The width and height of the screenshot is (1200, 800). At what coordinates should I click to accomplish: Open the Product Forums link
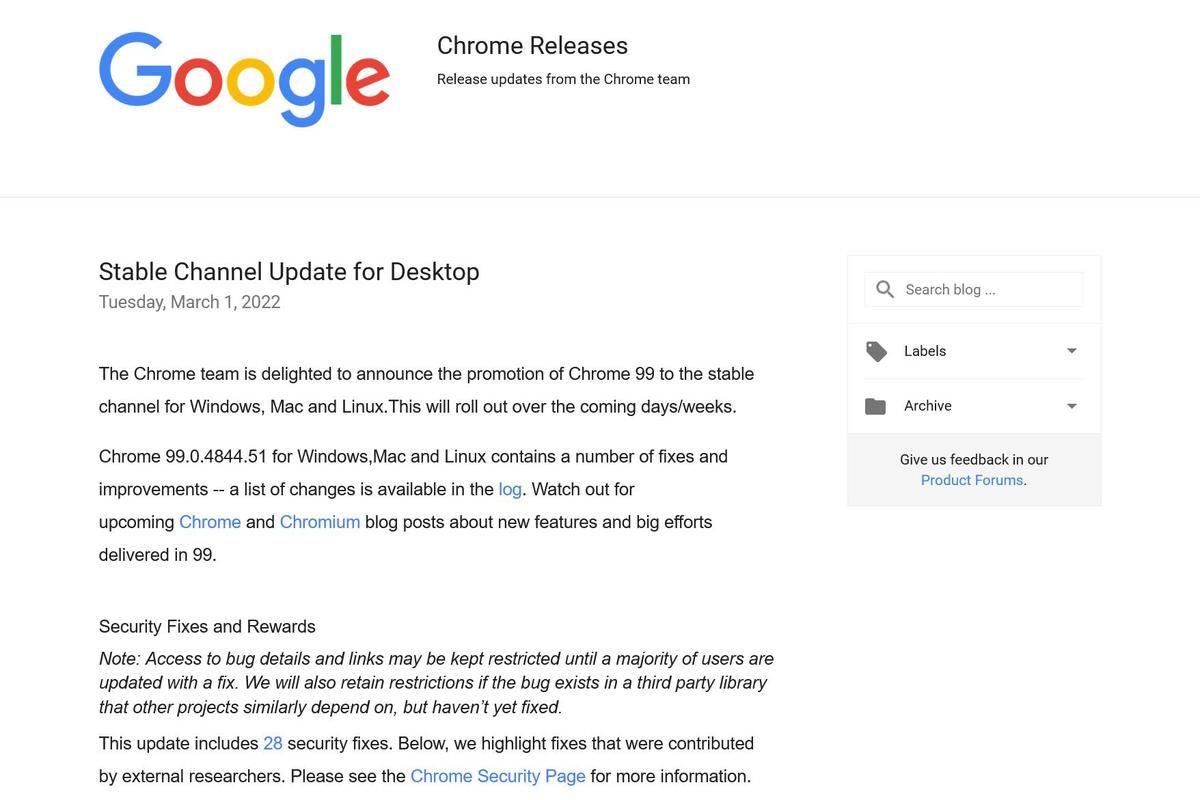(972, 480)
